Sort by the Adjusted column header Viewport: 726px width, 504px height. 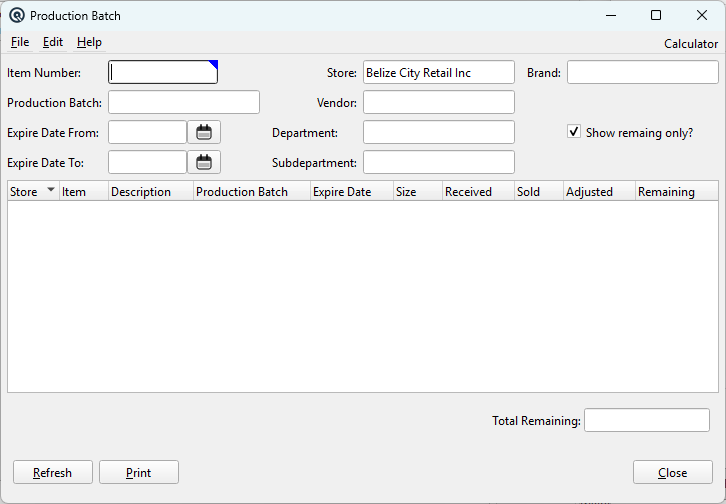pyautogui.click(x=599, y=192)
